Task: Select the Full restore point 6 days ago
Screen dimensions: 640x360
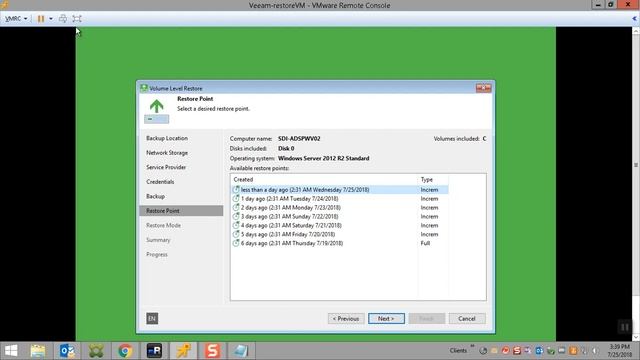Action: click(x=340, y=243)
